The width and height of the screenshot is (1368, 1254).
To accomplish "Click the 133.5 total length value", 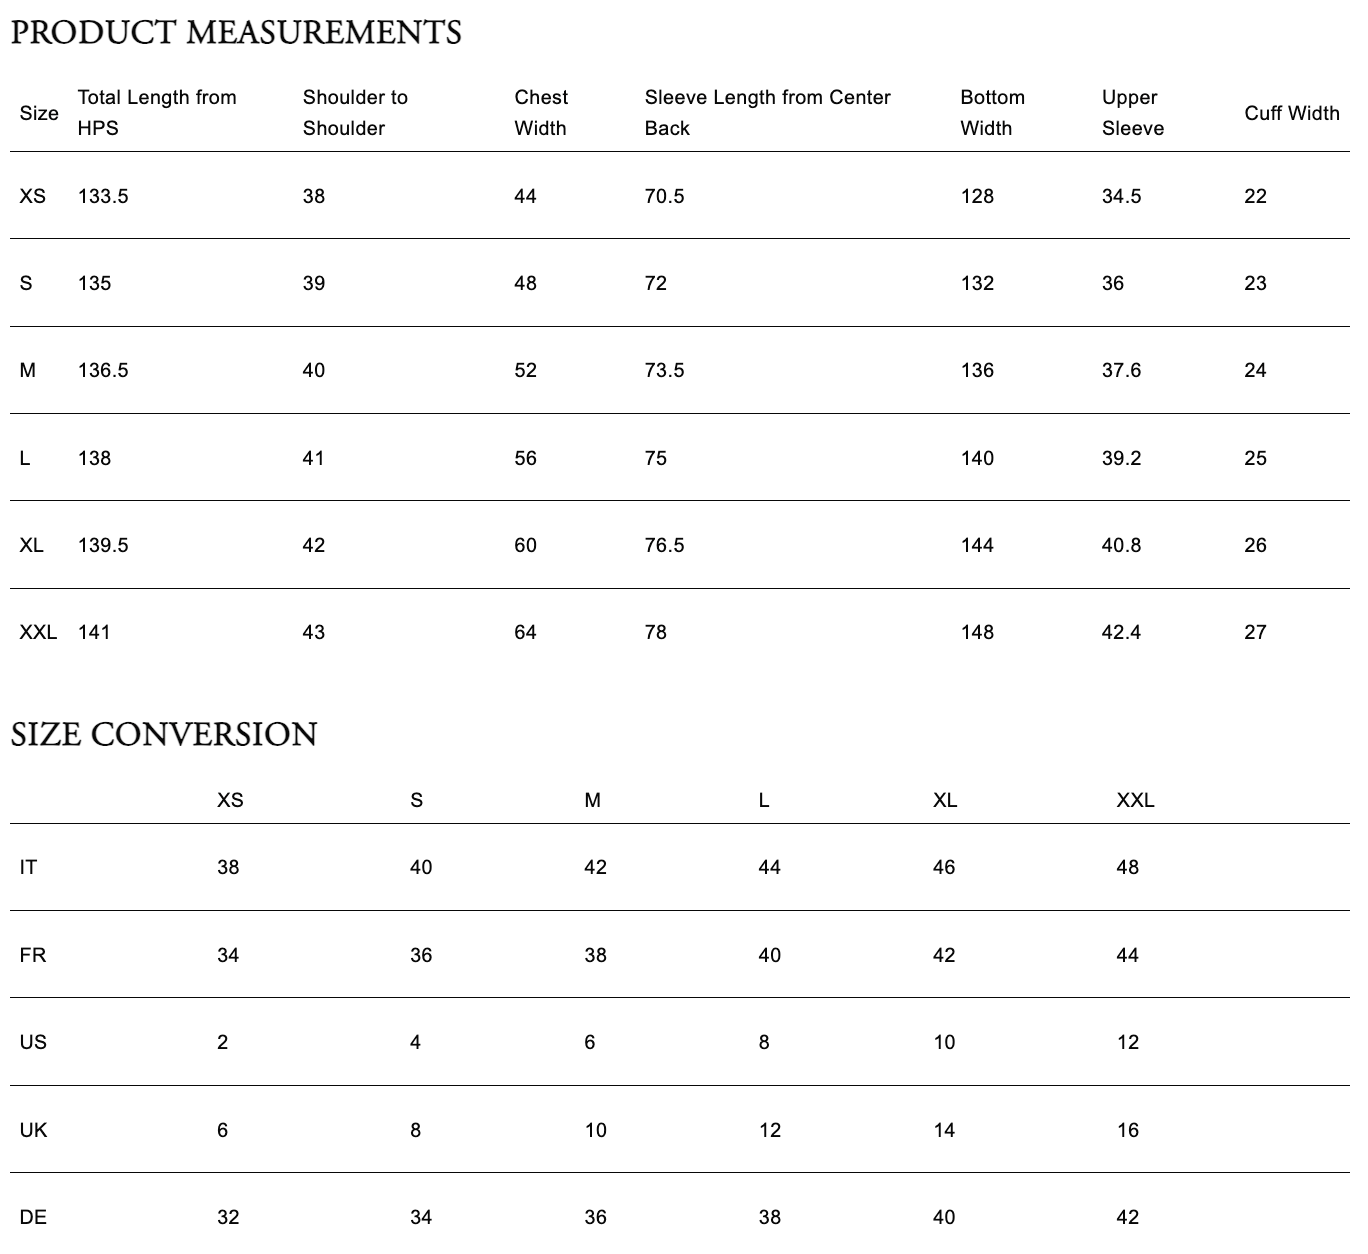I will pos(103,196).
